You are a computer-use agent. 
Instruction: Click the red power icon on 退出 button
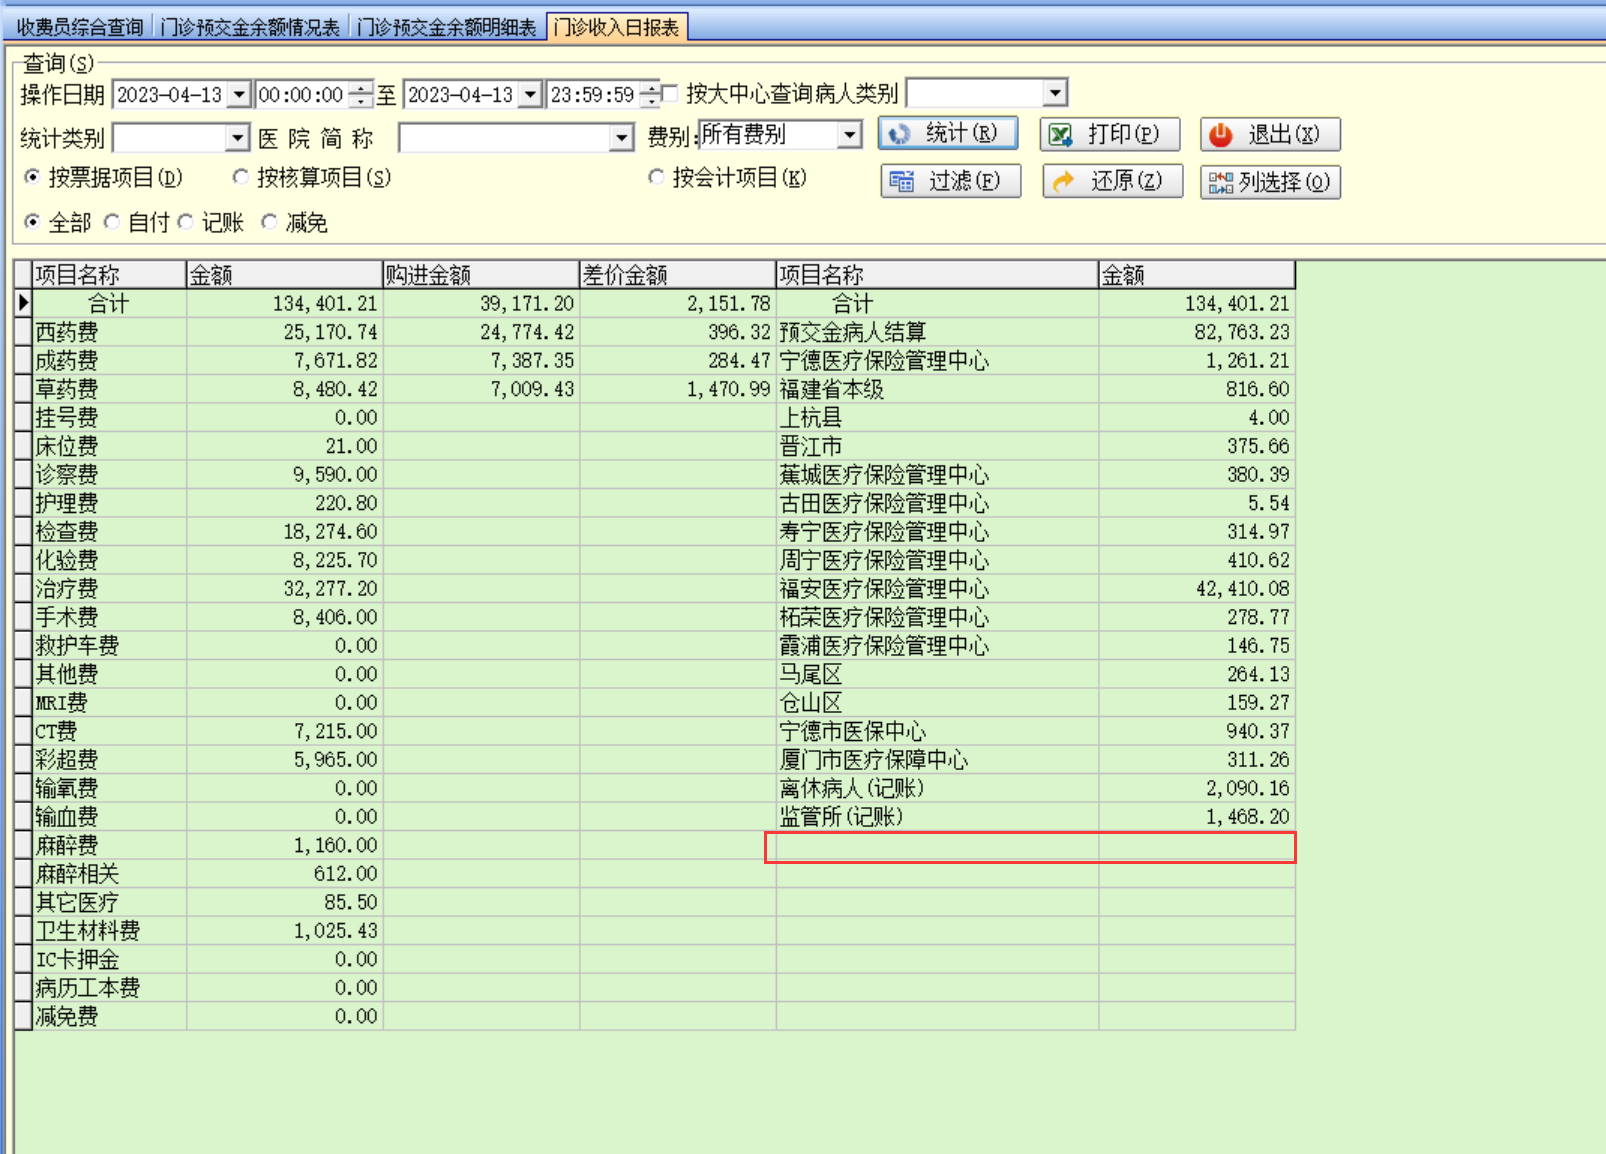[x=1221, y=135]
